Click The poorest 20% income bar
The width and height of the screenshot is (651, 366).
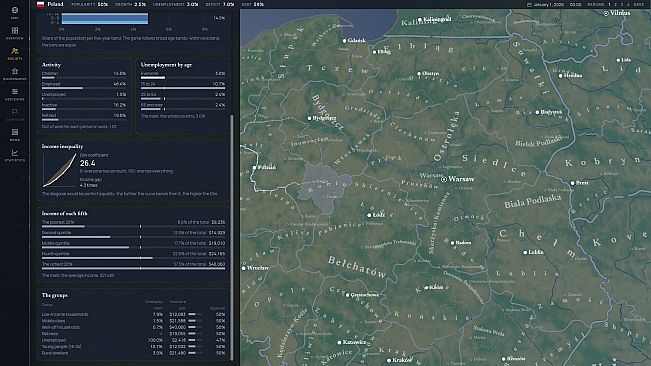tap(133, 227)
